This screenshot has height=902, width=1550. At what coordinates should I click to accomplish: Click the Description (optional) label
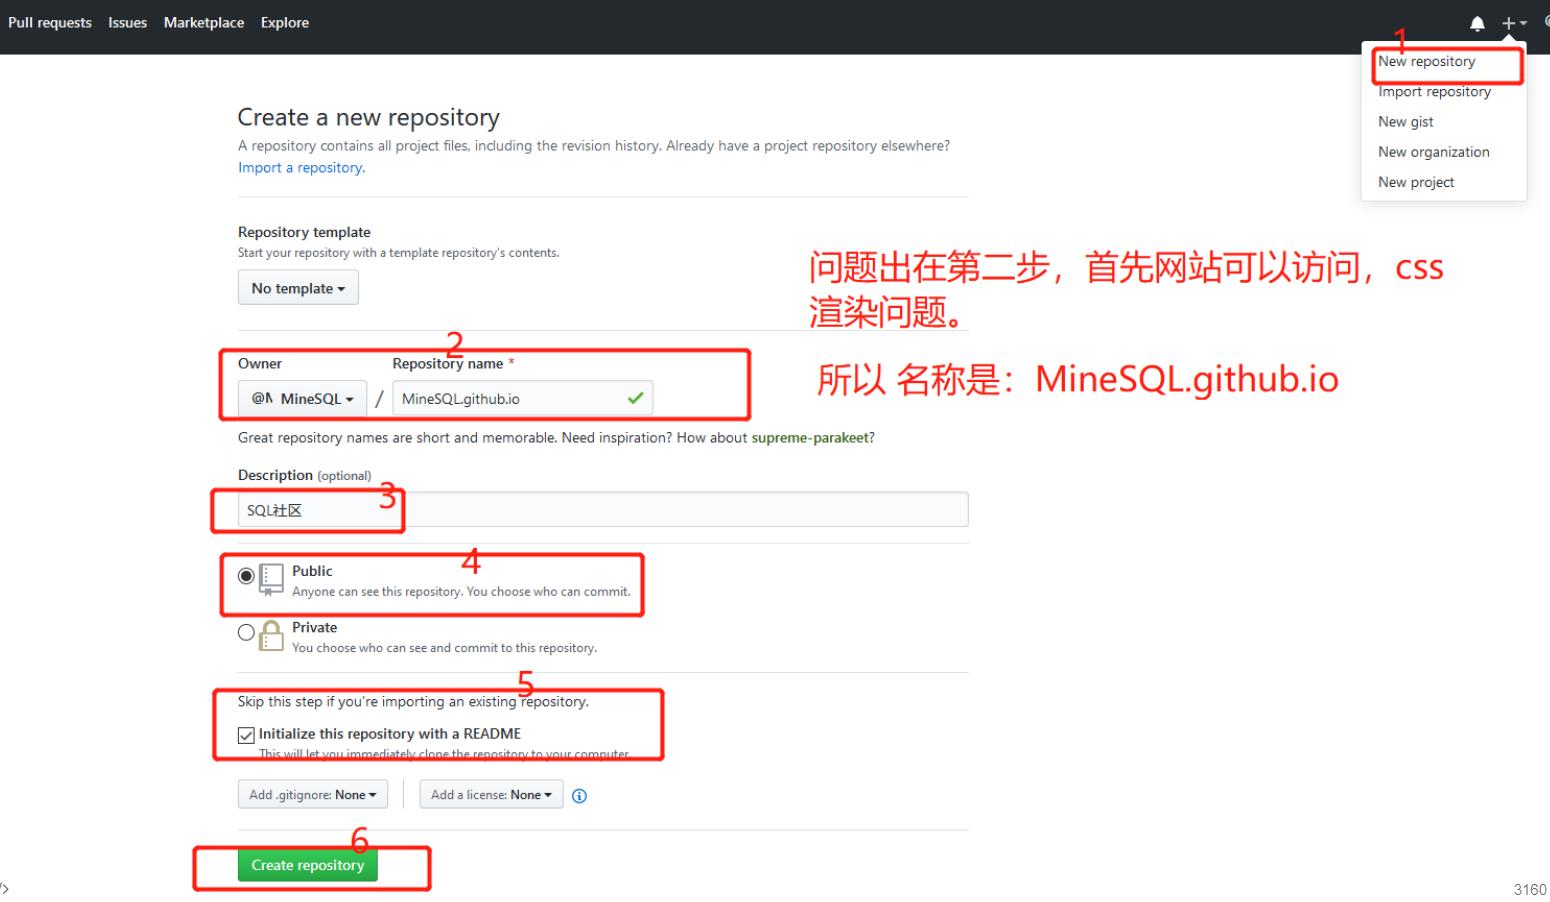point(304,475)
